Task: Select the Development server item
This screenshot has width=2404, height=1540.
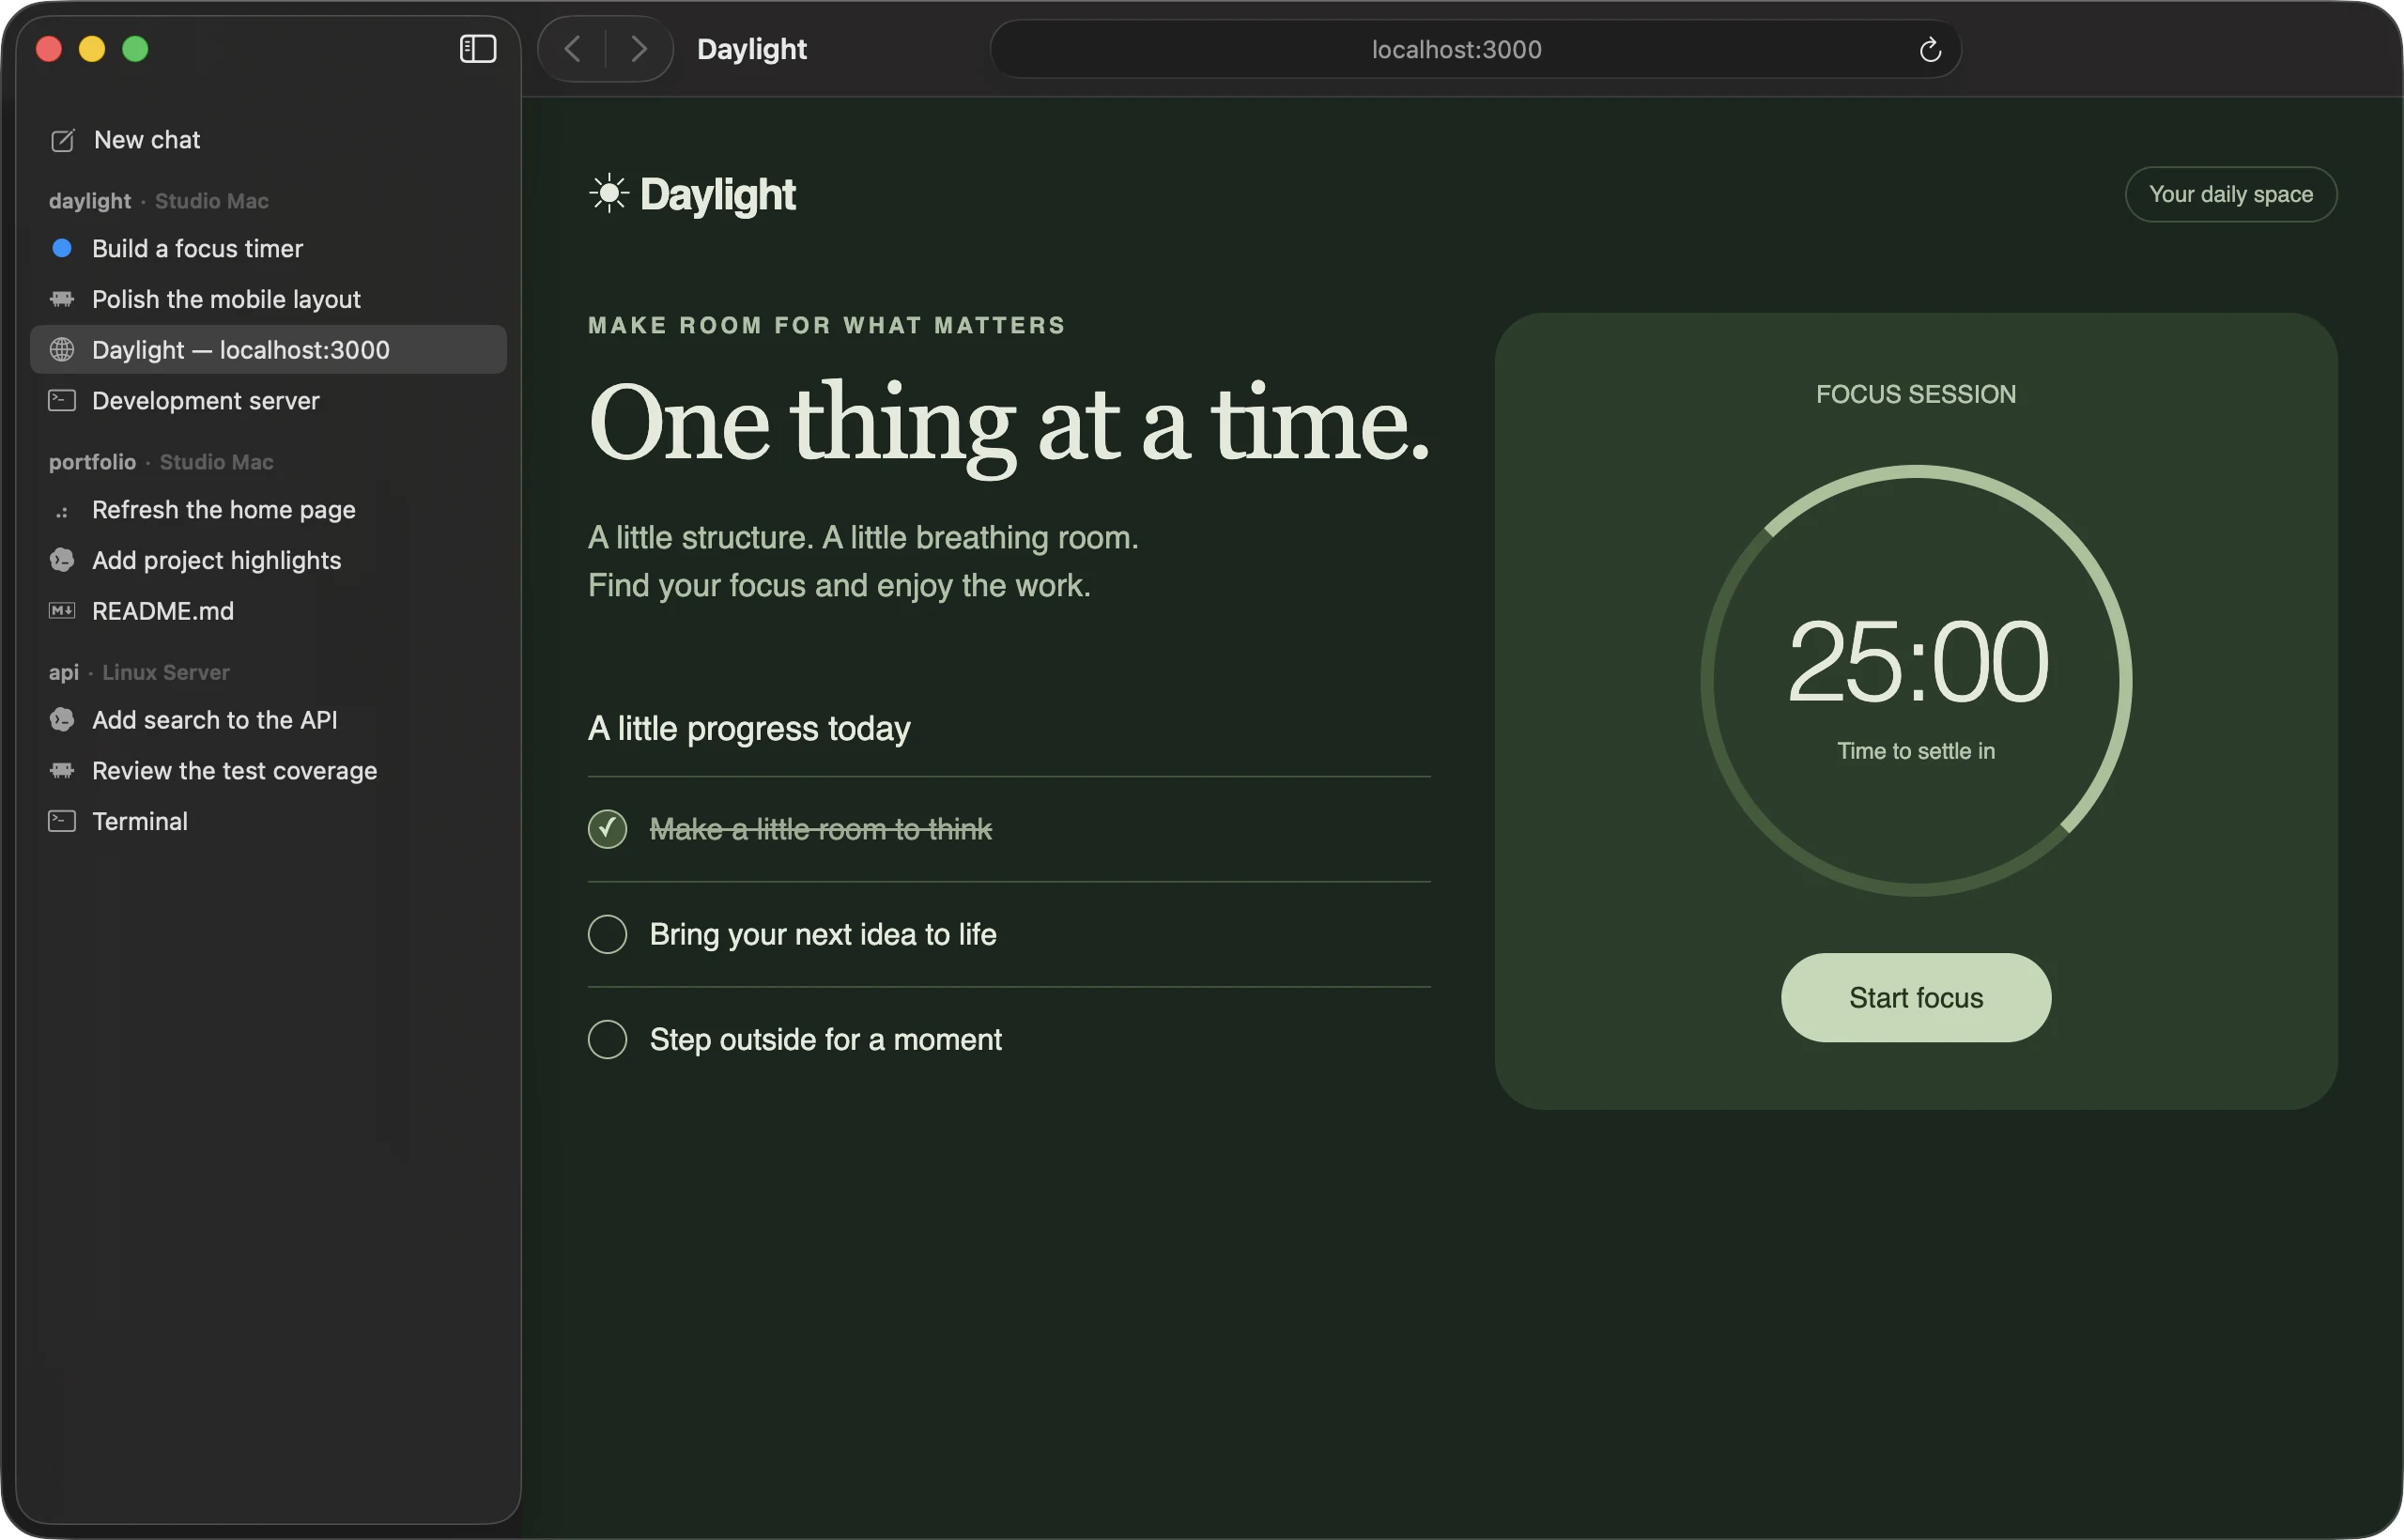Action: [268, 400]
